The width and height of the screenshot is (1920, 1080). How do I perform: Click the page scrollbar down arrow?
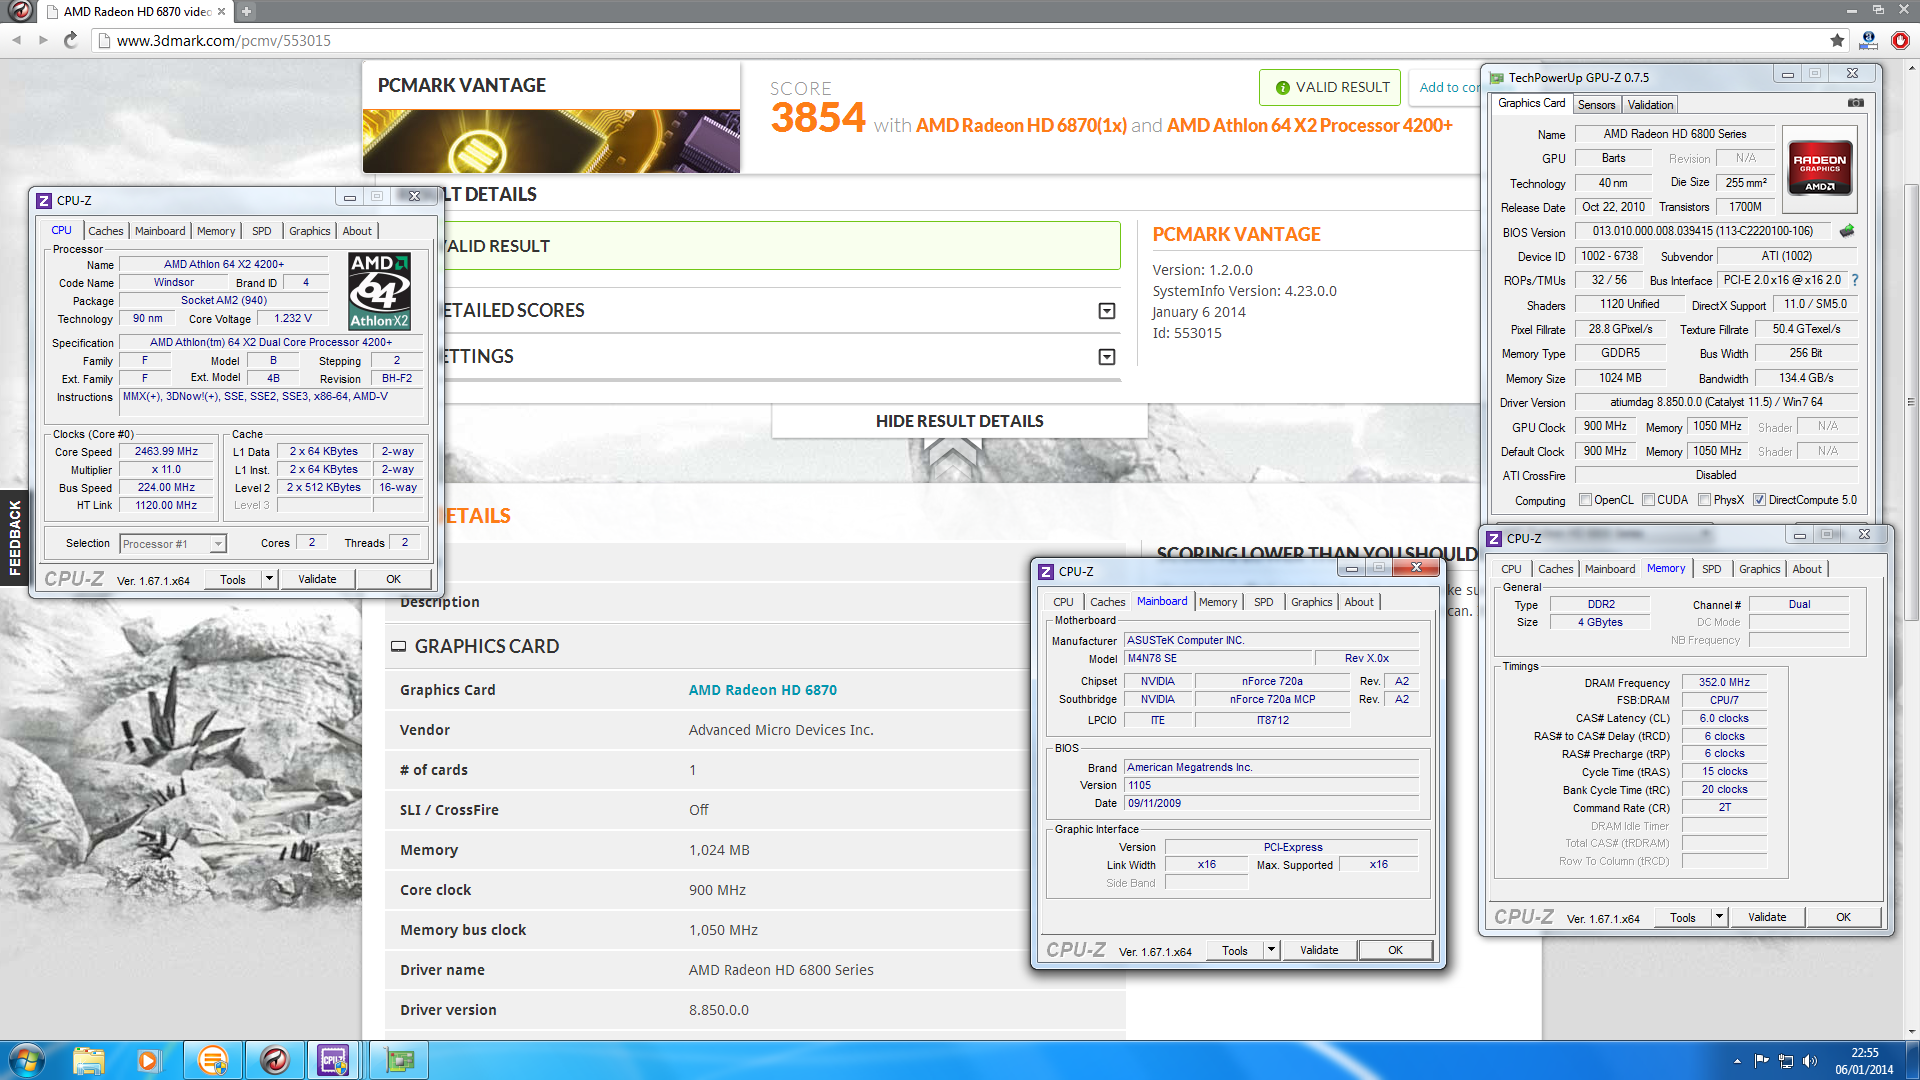click(x=1911, y=1032)
